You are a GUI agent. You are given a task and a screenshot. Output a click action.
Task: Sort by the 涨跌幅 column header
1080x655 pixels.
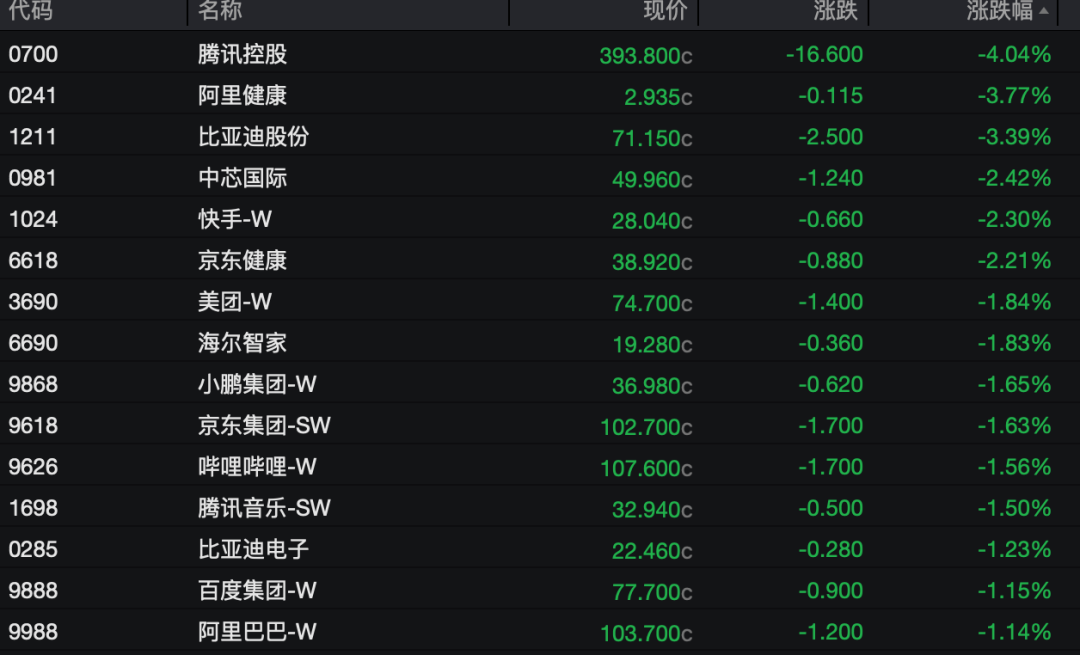click(x=999, y=10)
